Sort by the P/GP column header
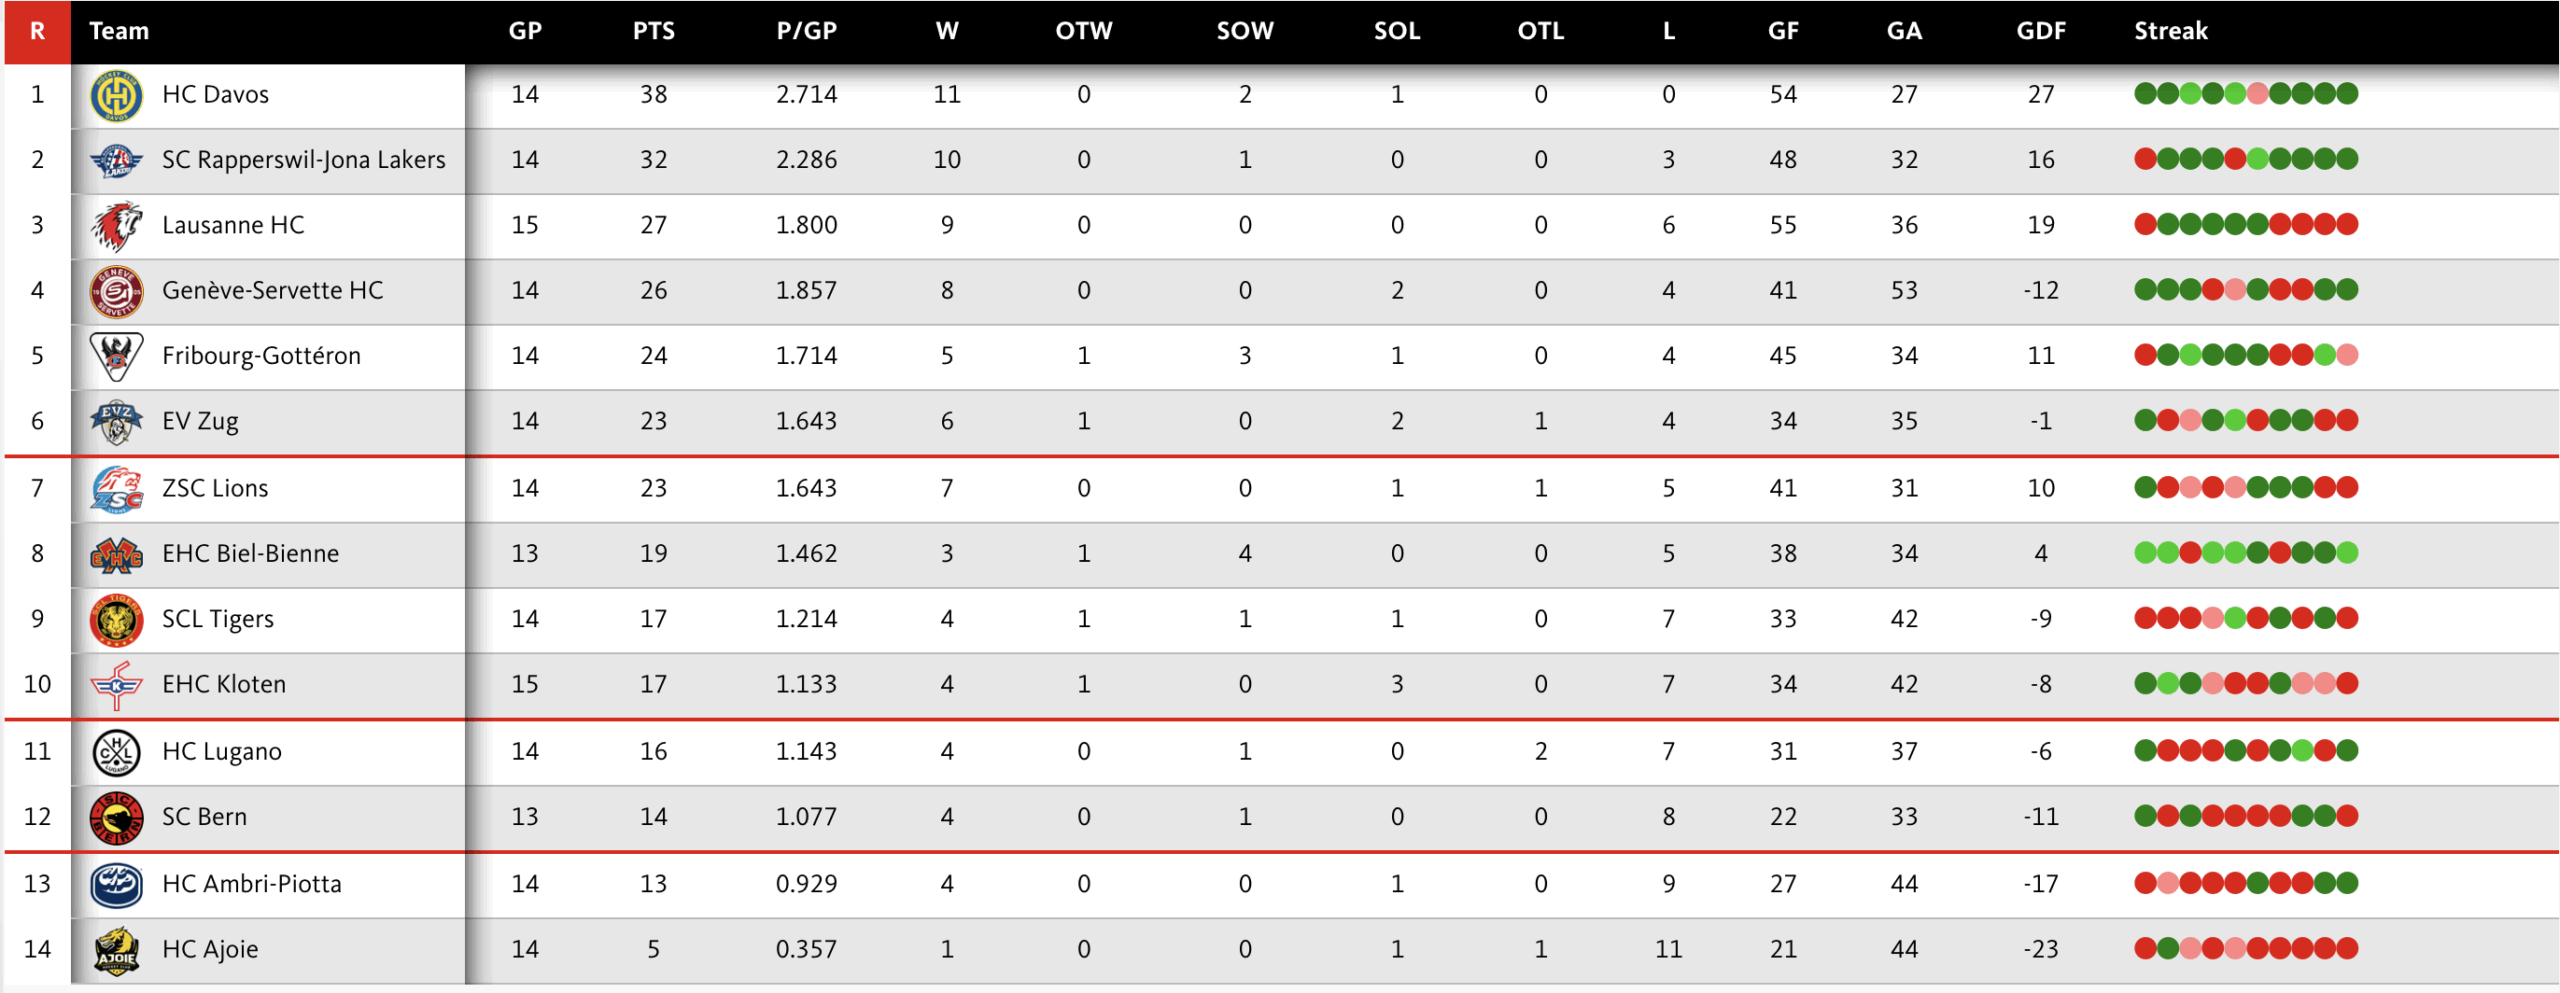This screenshot has width=2560, height=993. (x=806, y=31)
